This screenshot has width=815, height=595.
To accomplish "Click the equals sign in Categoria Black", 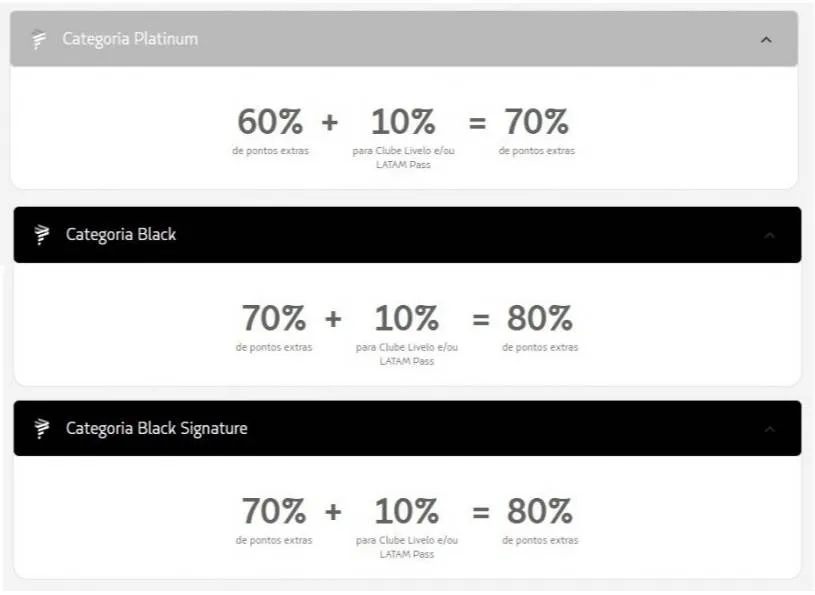I will point(481,320).
